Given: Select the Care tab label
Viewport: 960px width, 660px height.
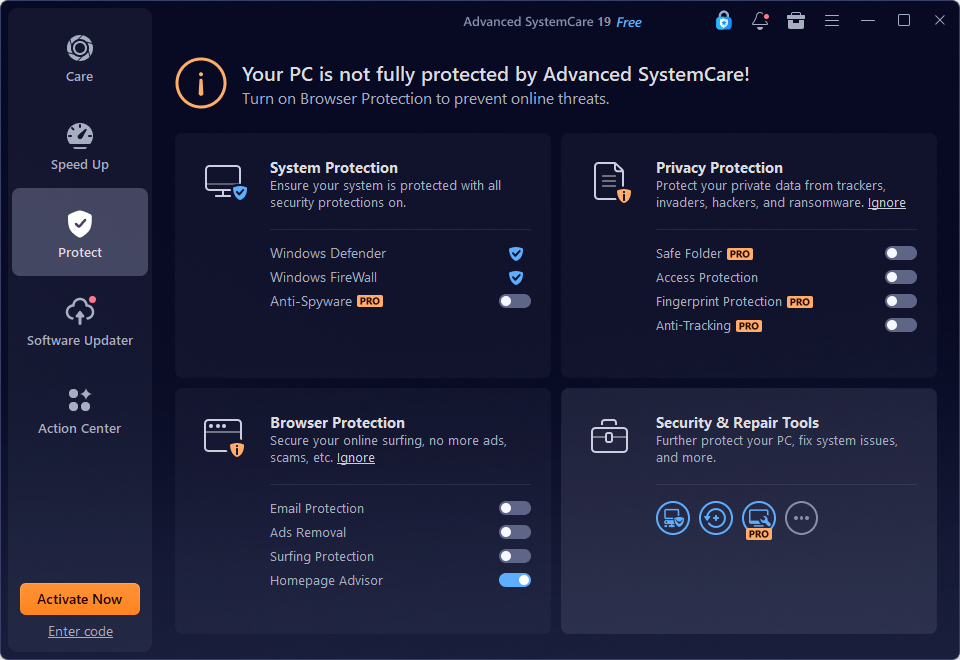Looking at the screenshot, I should tap(80, 77).
